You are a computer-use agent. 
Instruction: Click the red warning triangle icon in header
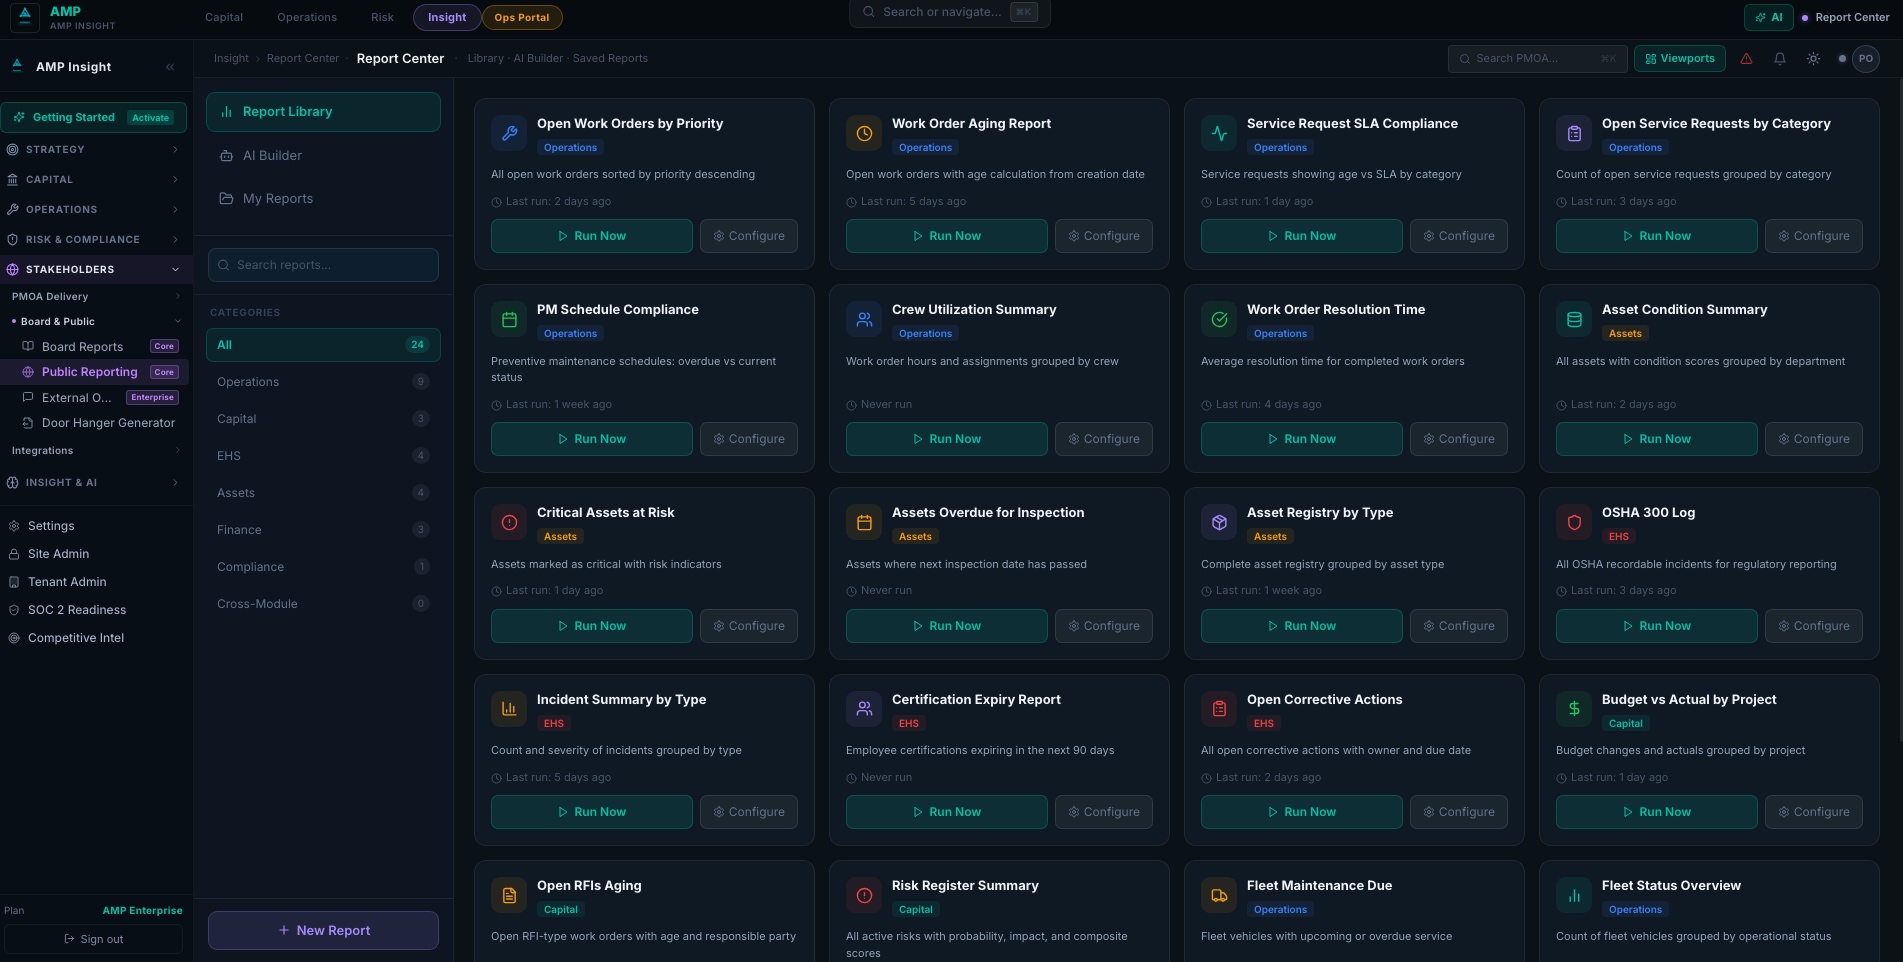coord(1746,59)
